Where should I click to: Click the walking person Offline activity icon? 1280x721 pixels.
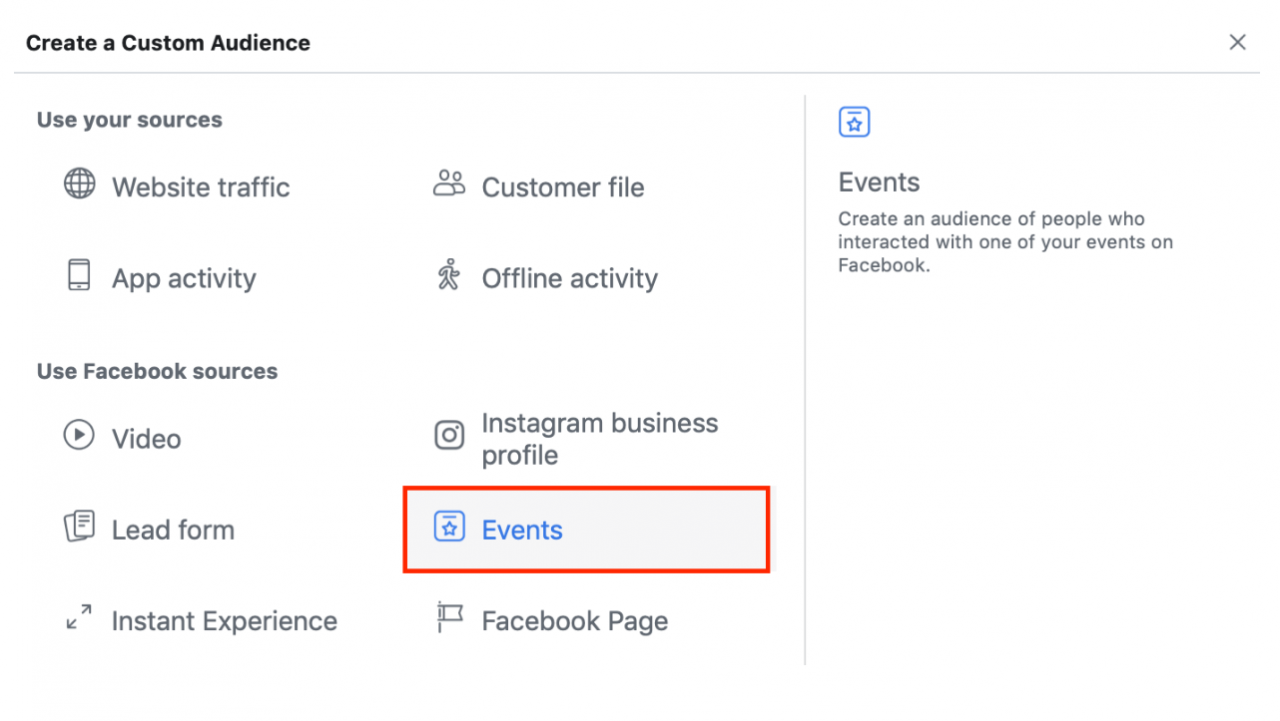click(449, 275)
